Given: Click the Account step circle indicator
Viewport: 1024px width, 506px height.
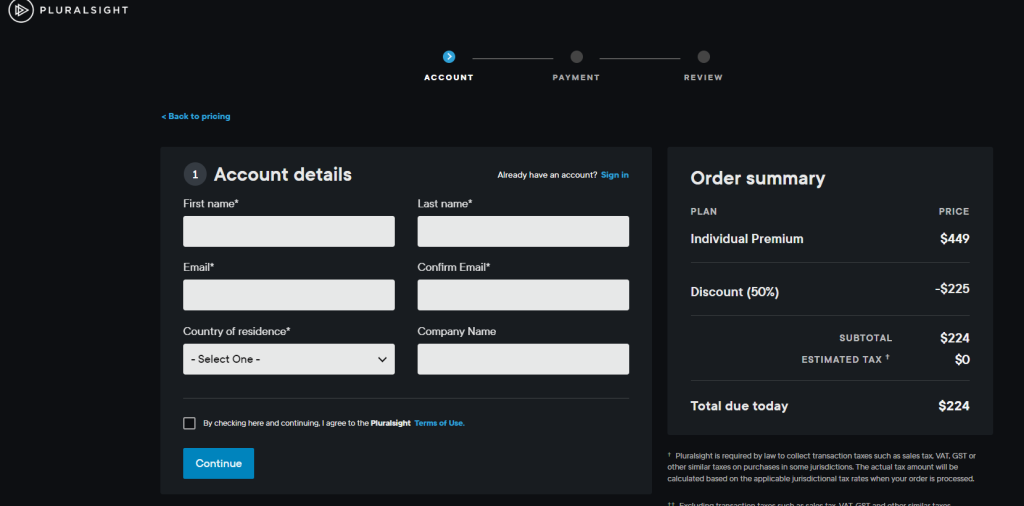Looking at the screenshot, I should coord(449,57).
